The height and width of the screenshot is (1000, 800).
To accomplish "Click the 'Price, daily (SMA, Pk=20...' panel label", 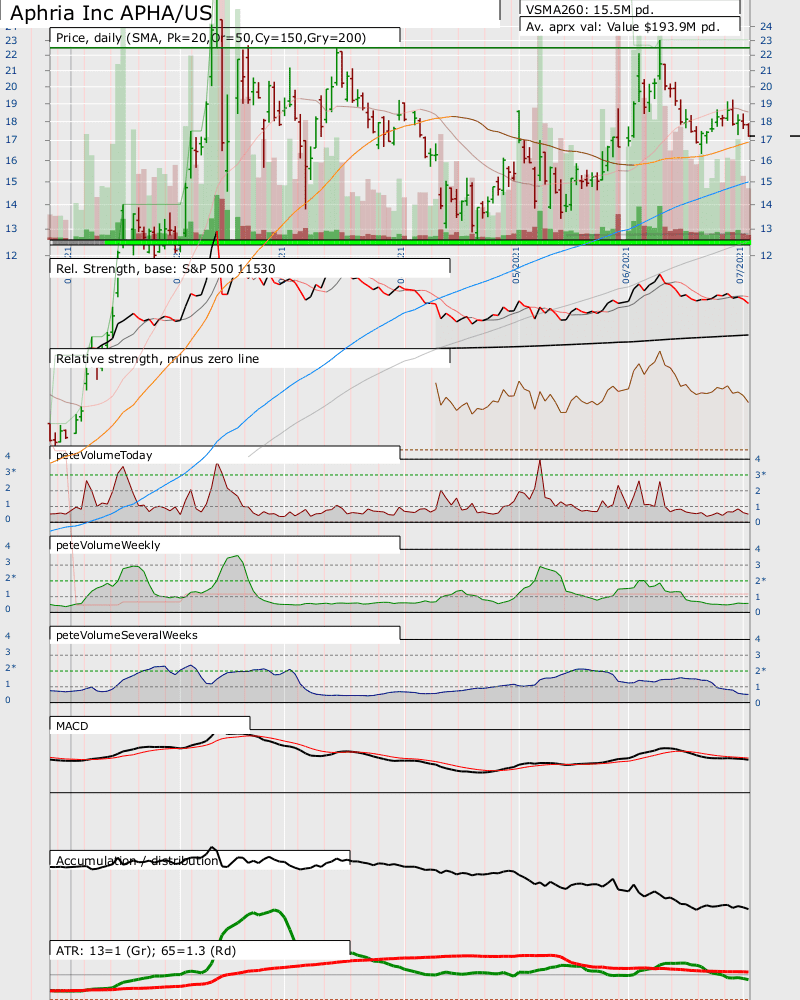I will pyautogui.click(x=211, y=38).
